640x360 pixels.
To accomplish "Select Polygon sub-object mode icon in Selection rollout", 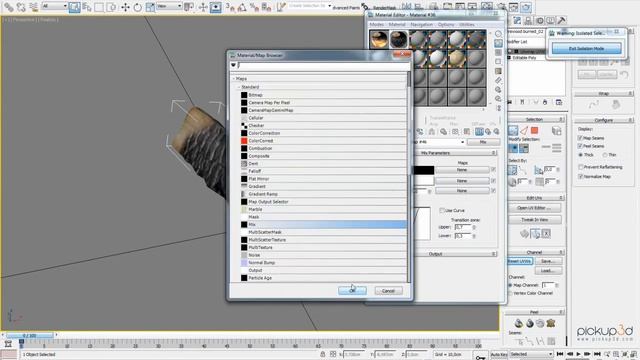I will (534, 131).
